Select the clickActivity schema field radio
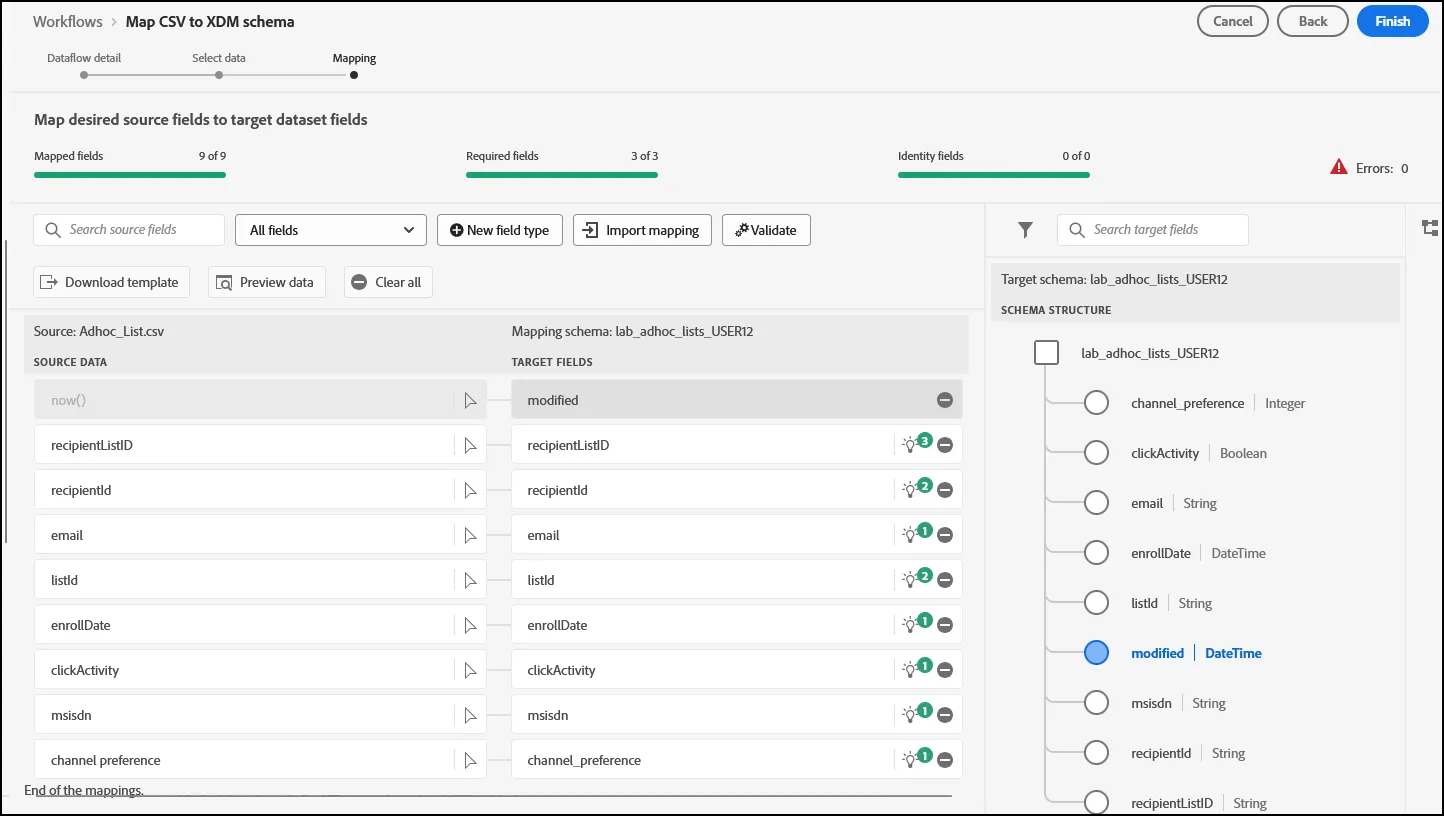1444x816 pixels. tap(1097, 453)
